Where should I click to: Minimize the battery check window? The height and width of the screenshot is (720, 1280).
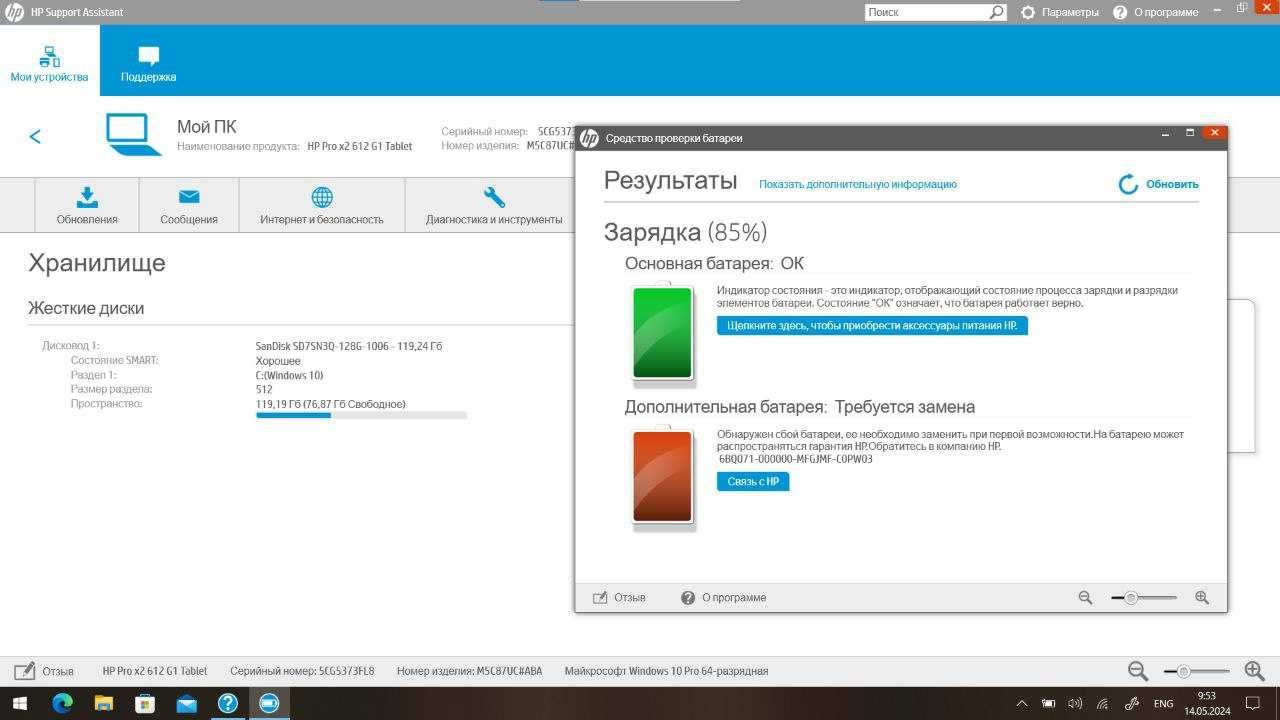1166,134
